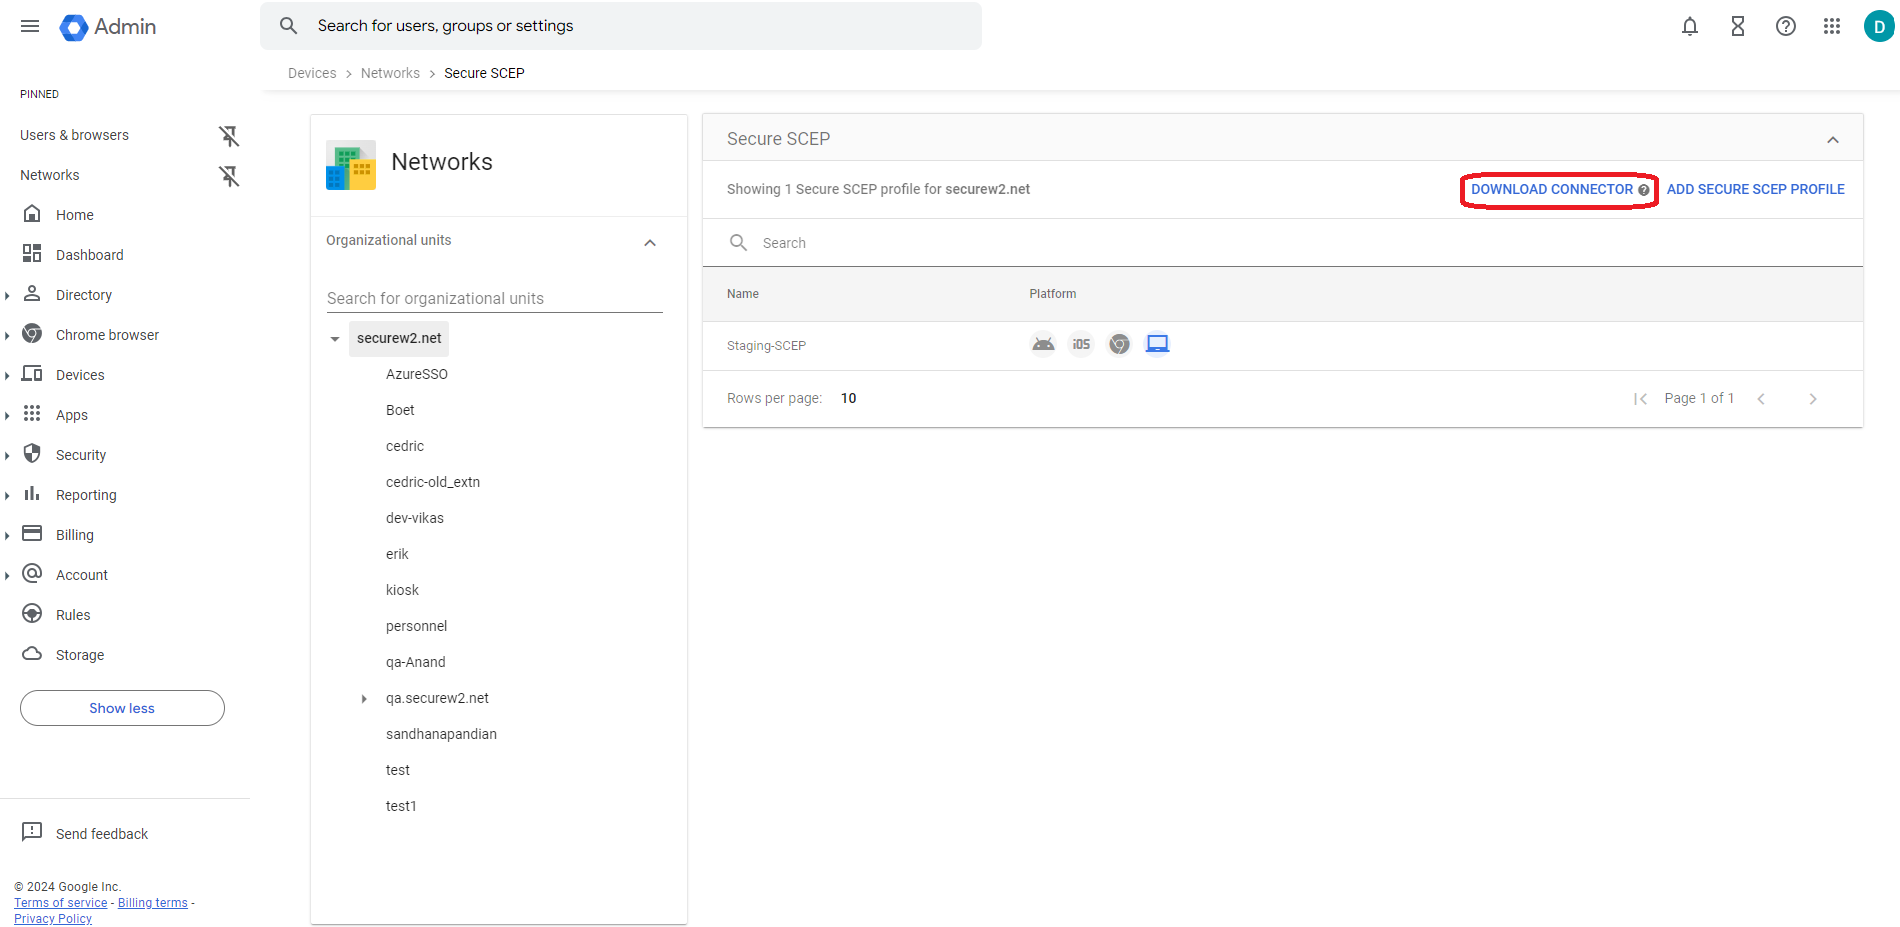Collapse the Secure SCEP panel

(x=1832, y=140)
